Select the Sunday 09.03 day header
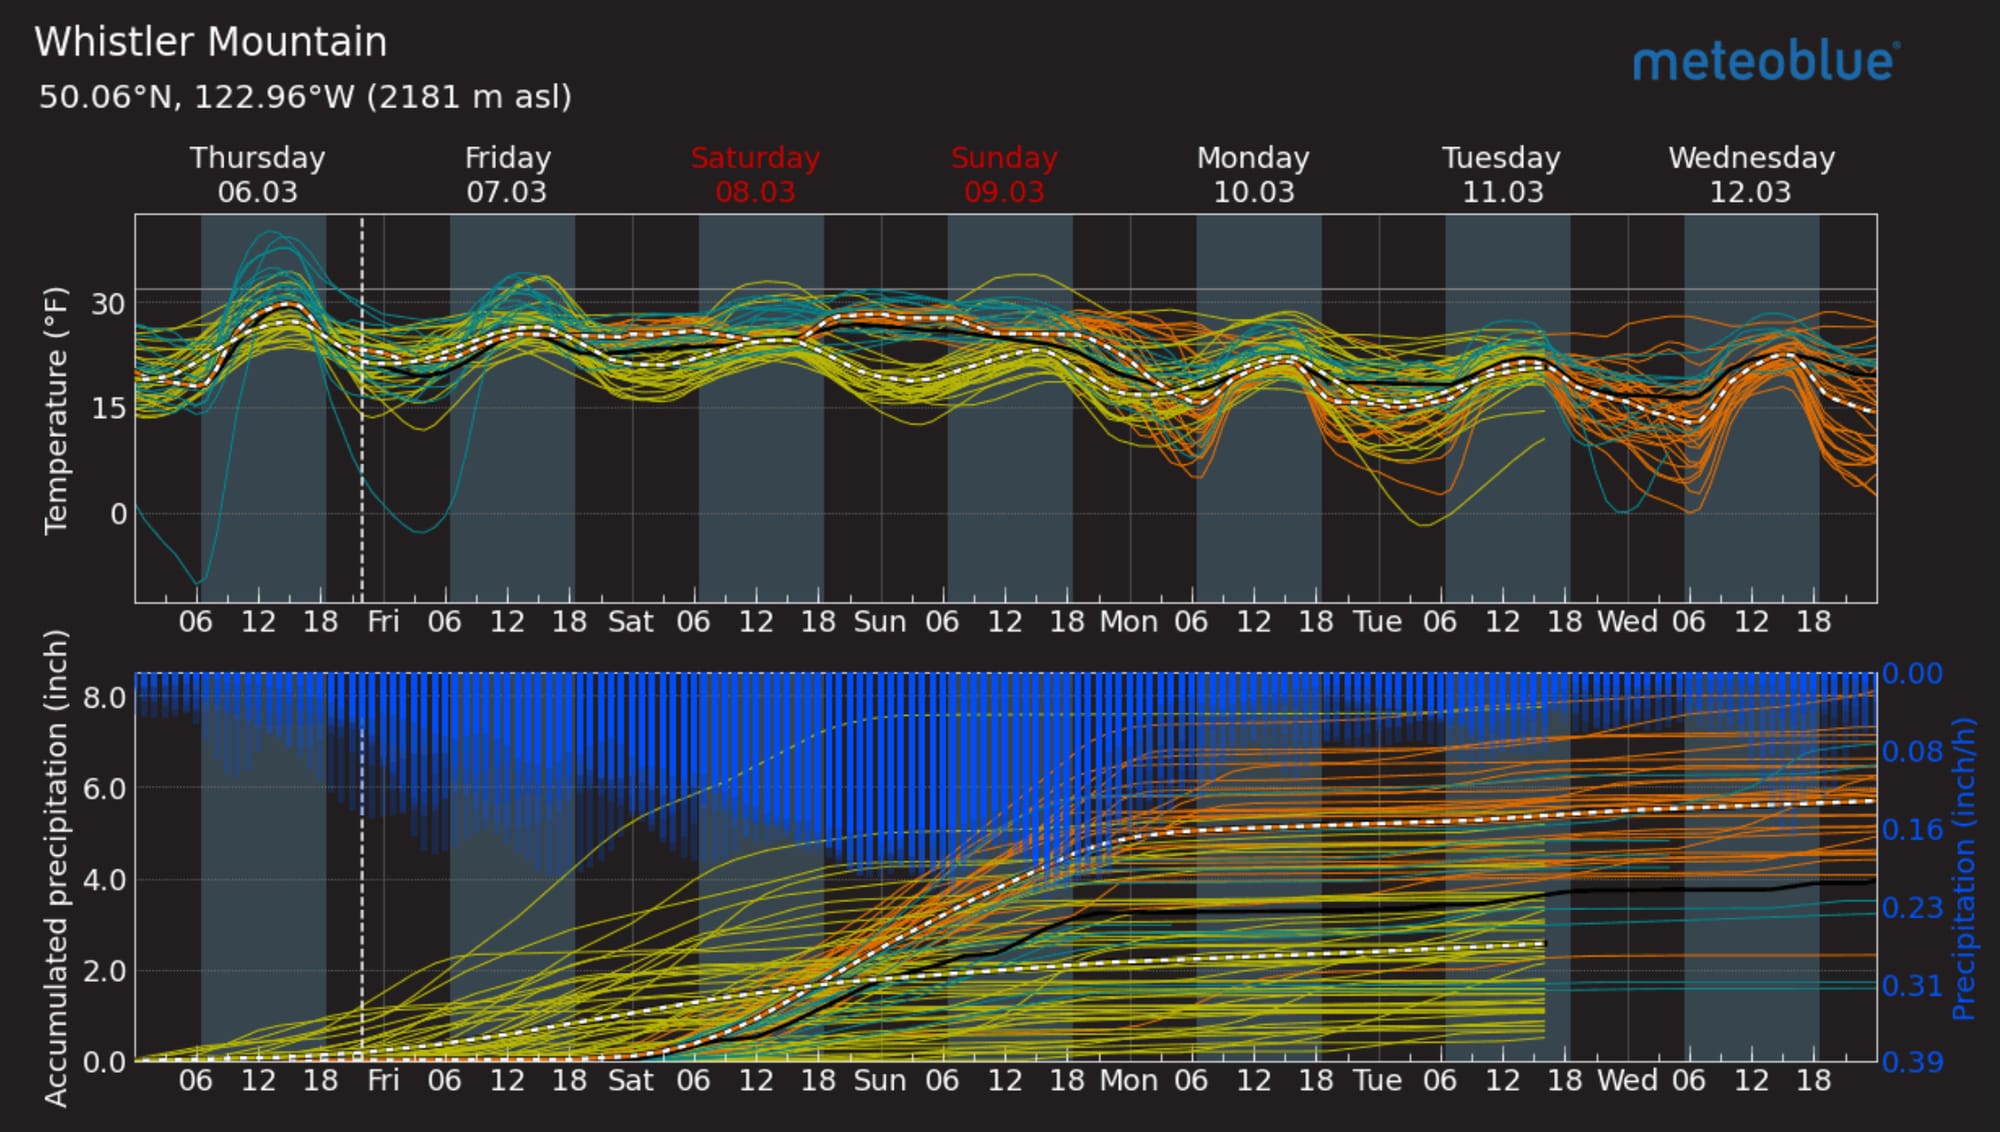The height and width of the screenshot is (1132, 2000). click(1004, 174)
